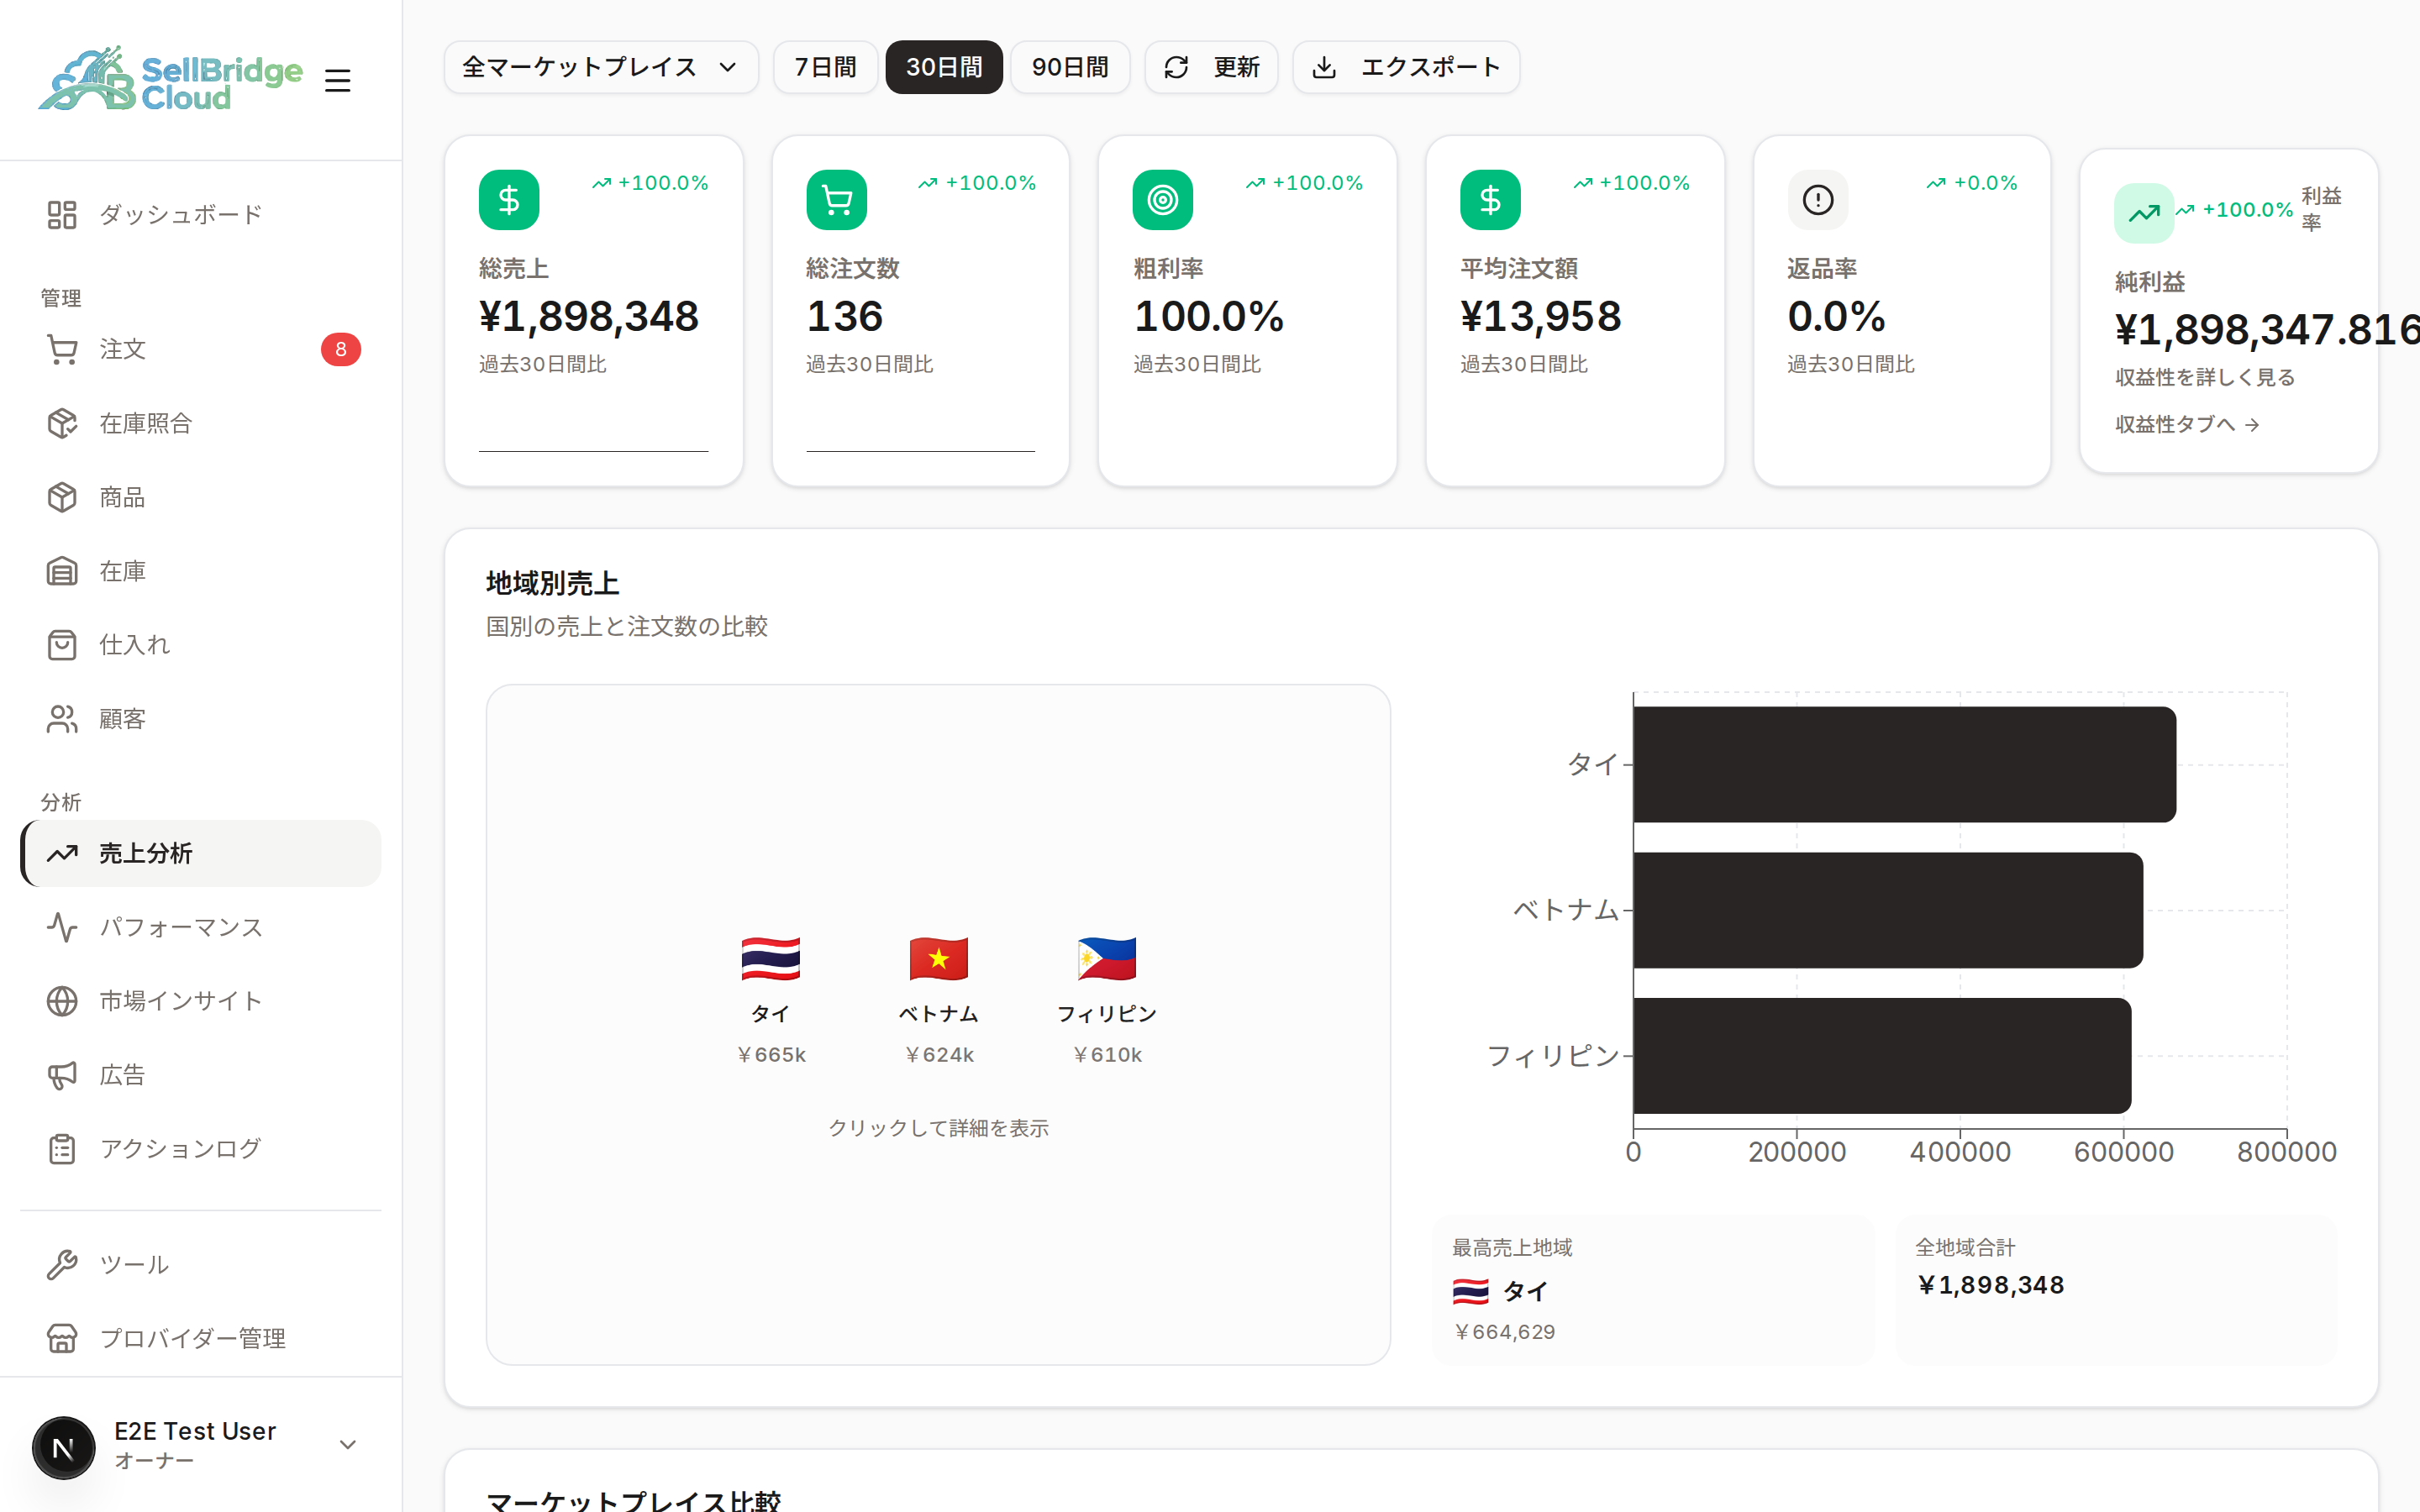Open the 全マーケットプレイス dropdown
The width and height of the screenshot is (2420, 1512).
[601, 67]
